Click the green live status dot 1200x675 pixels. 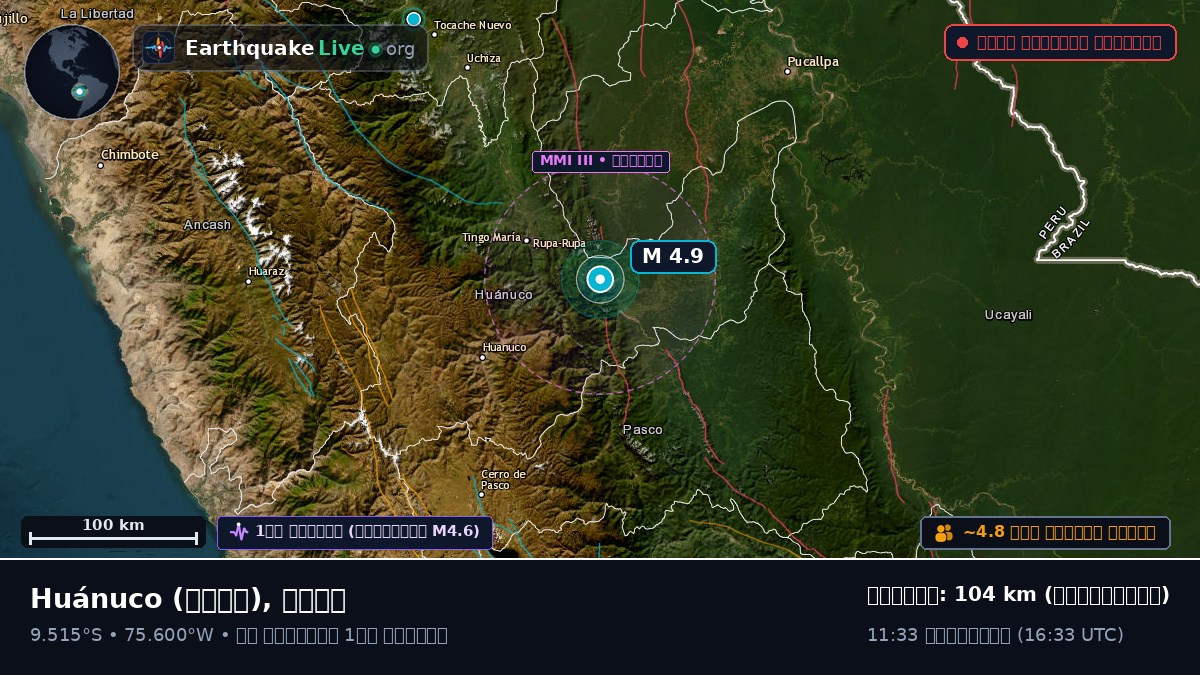[375, 49]
